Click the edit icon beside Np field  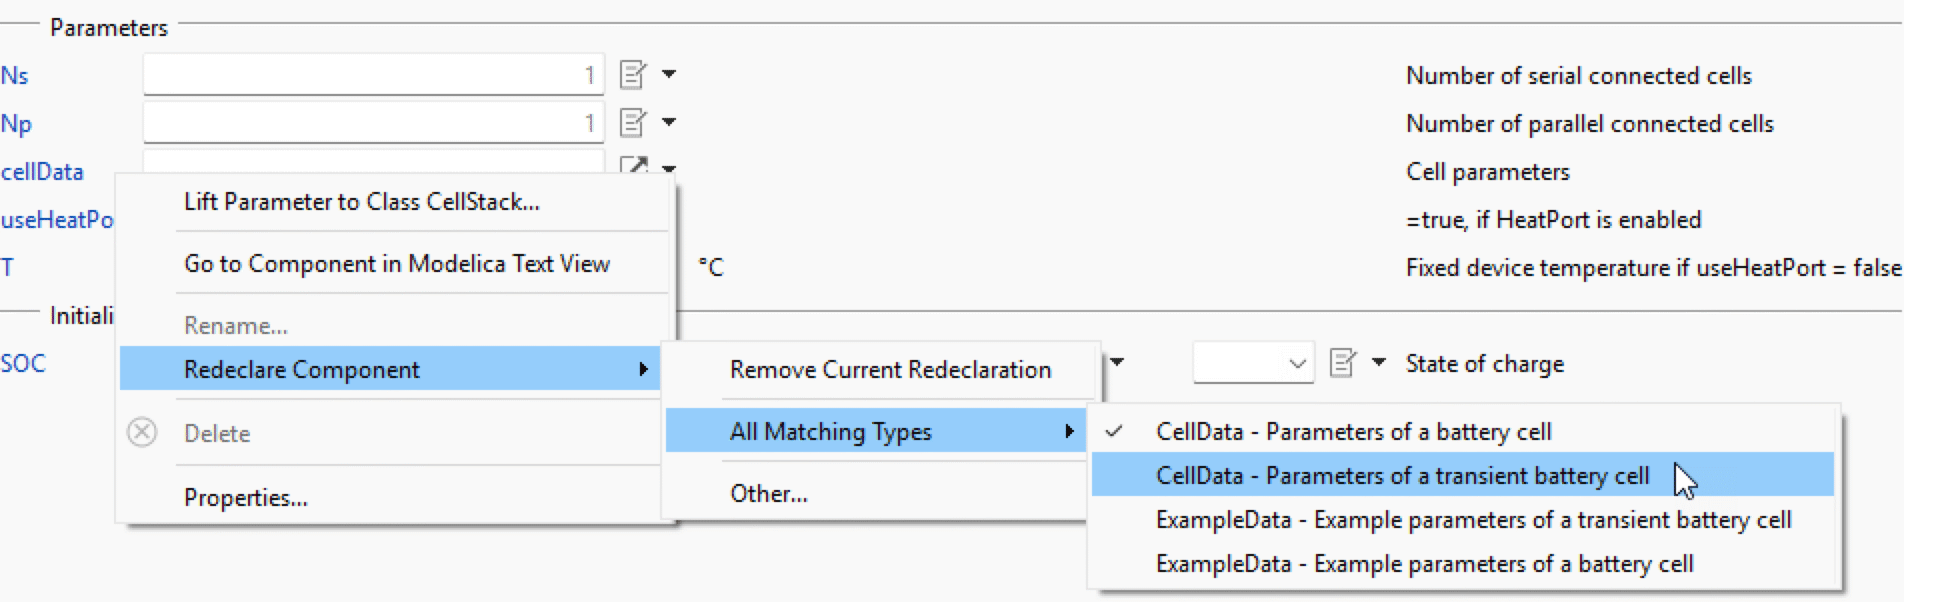tap(633, 122)
